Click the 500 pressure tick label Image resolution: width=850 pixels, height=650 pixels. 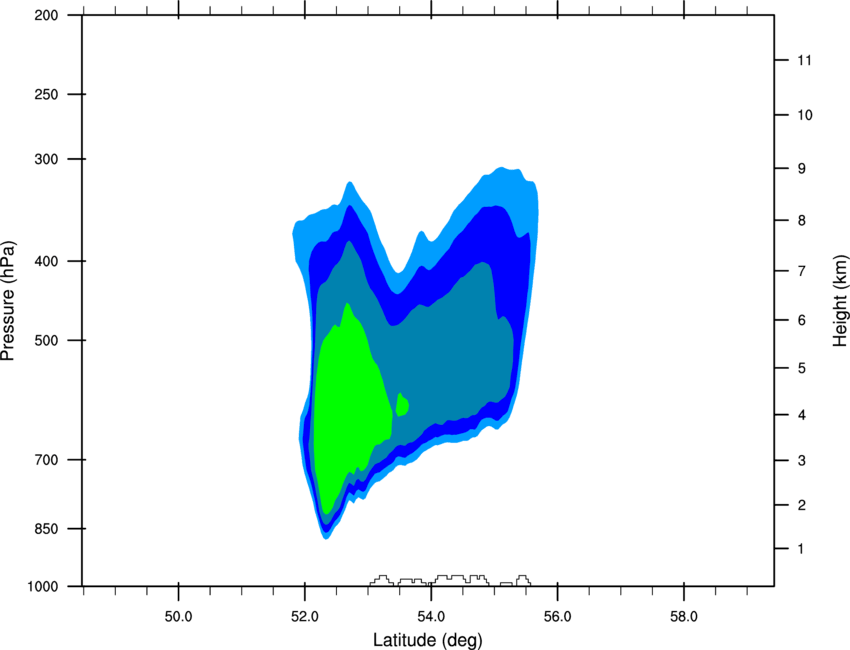pyautogui.click(x=46, y=340)
